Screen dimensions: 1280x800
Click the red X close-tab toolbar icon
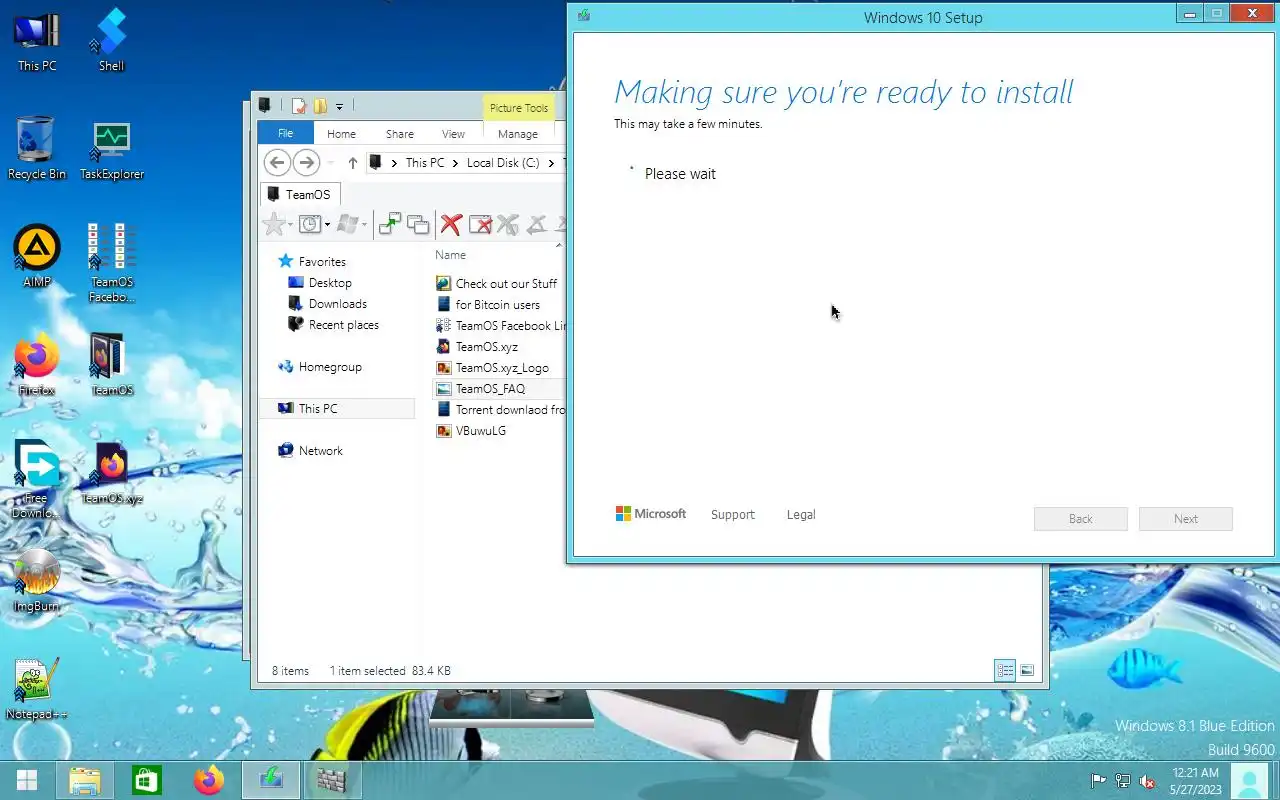pos(451,224)
